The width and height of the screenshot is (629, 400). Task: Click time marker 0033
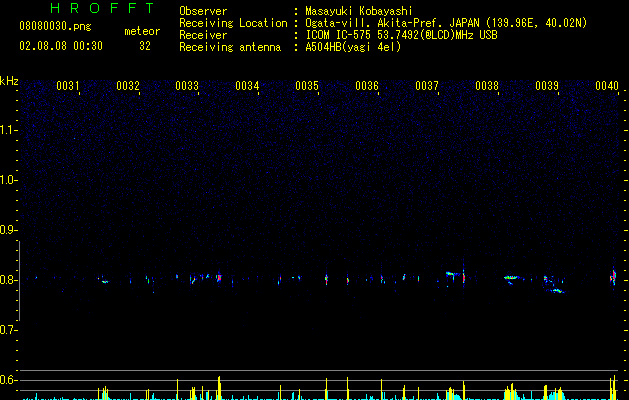tap(187, 86)
